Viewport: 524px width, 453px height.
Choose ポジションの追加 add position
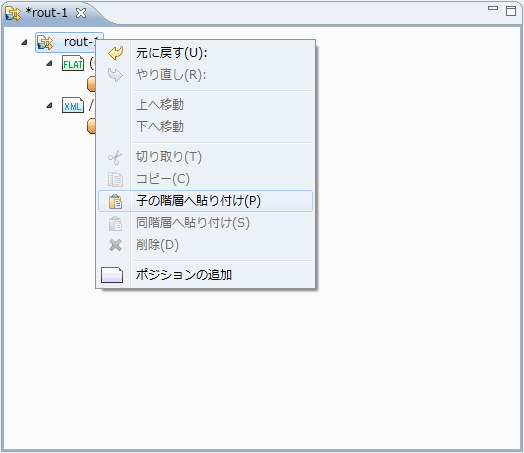pos(206,275)
